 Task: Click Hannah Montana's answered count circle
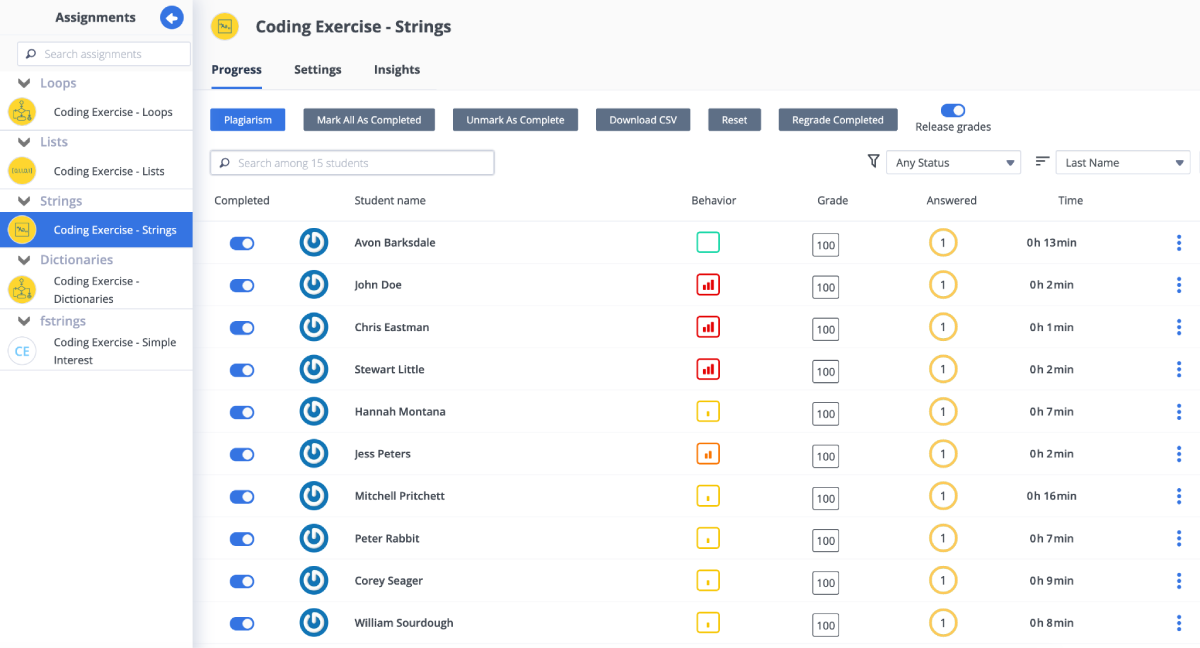(x=942, y=412)
